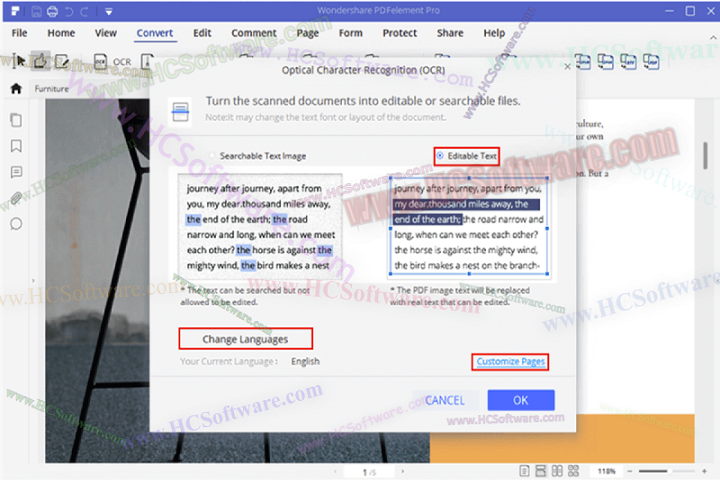Switch to continuous page view mode

(540, 471)
